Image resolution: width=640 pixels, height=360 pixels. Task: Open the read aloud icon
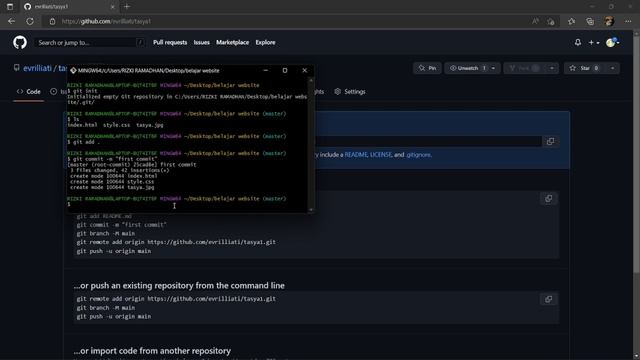(535, 21)
